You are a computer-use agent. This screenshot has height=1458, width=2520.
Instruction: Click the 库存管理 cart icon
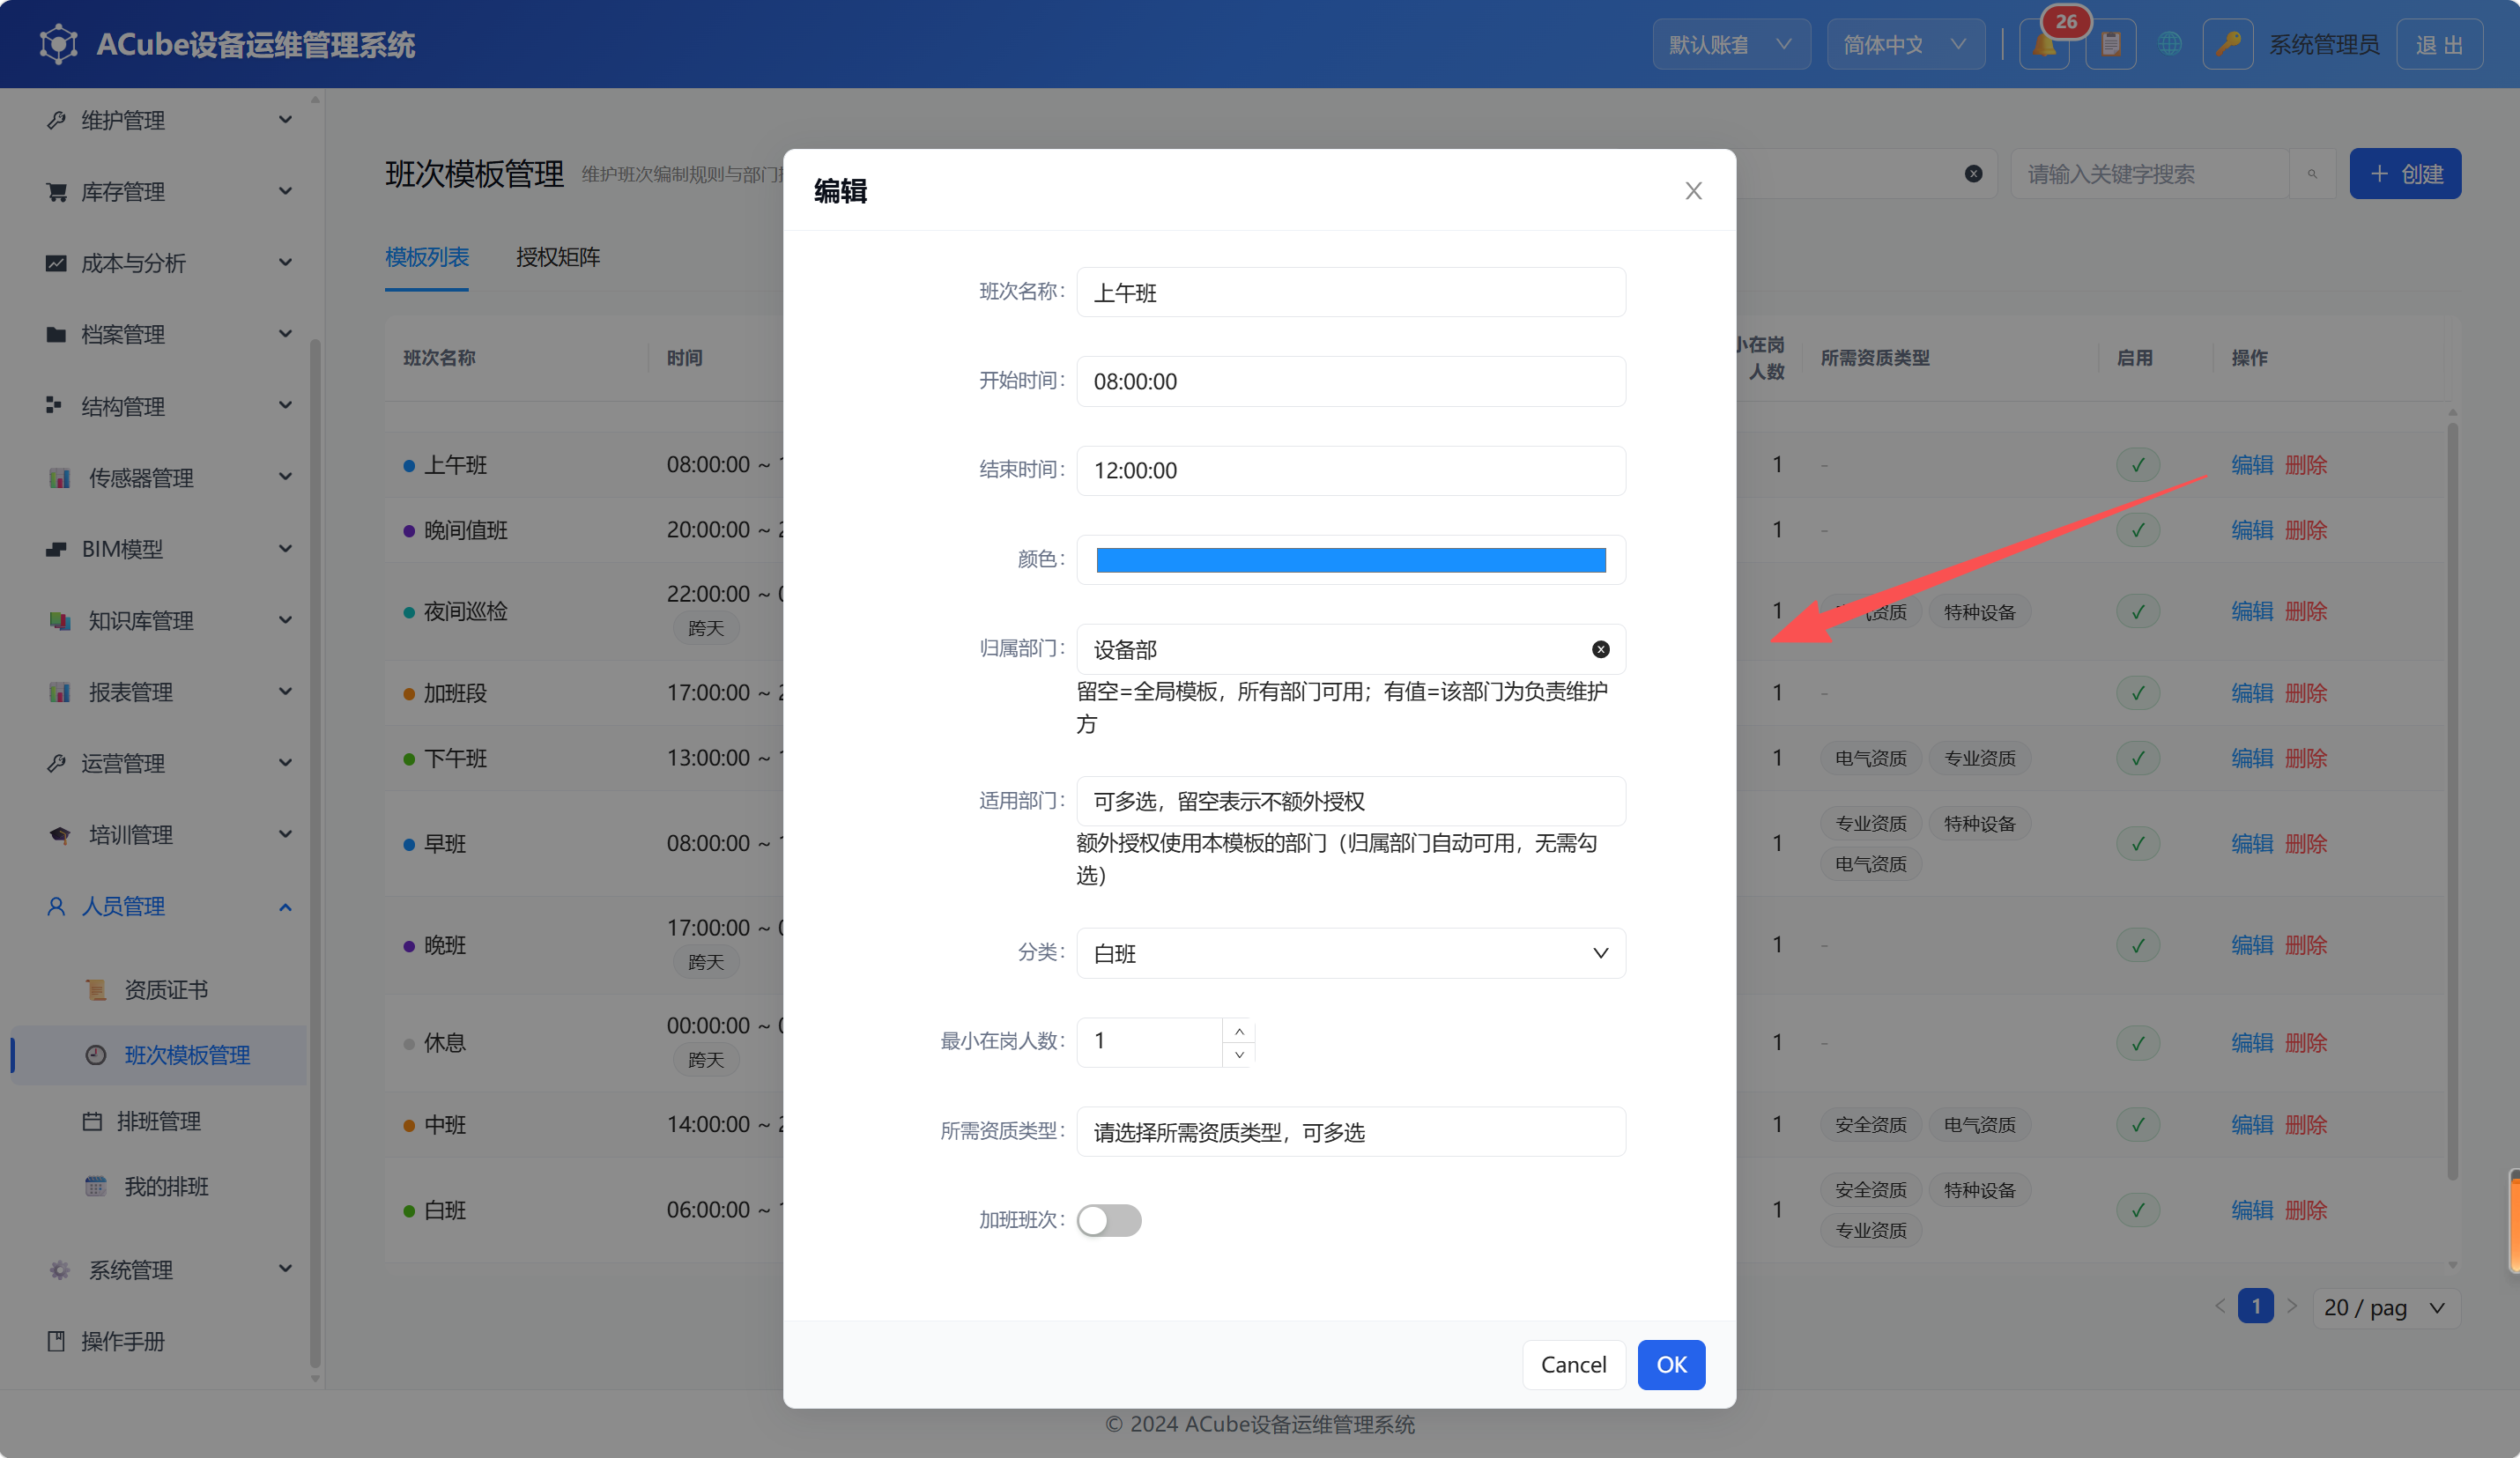tap(56, 192)
